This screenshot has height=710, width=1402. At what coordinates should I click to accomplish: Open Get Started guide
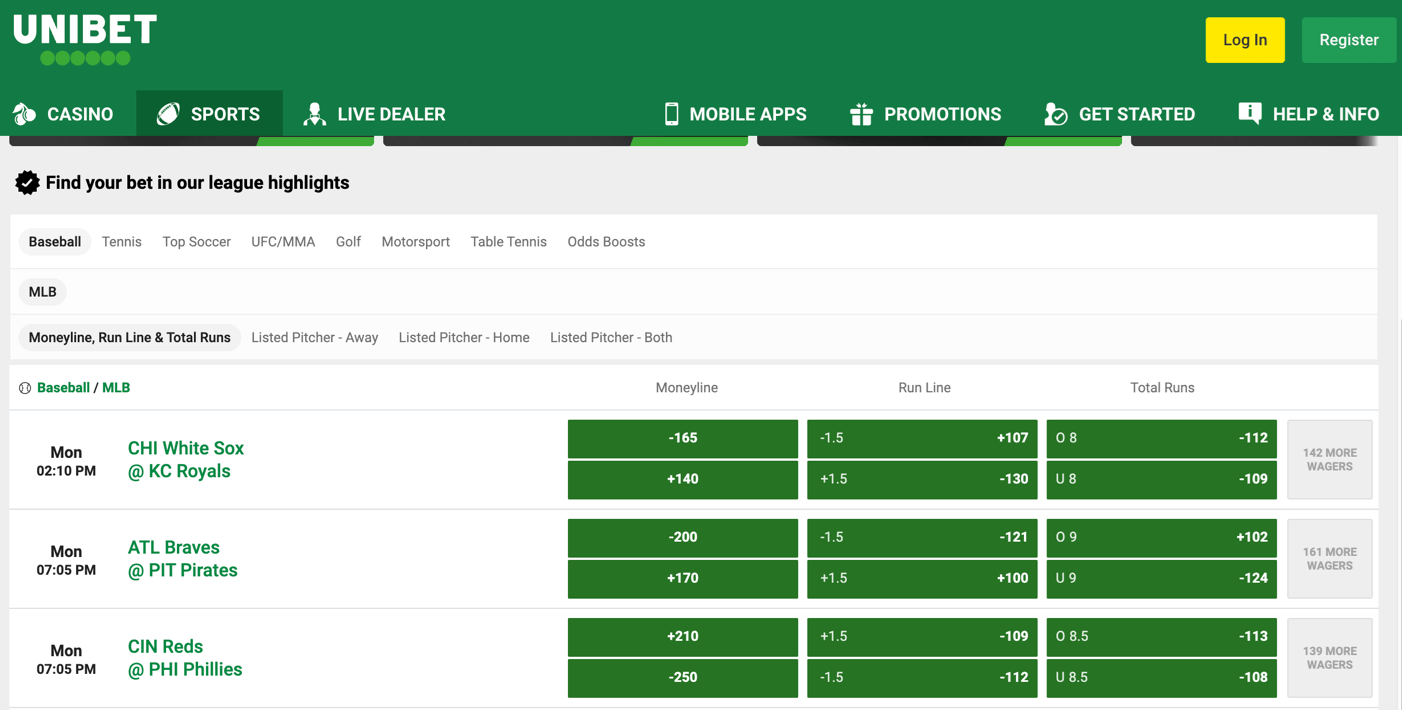pyautogui.click(x=1119, y=114)
